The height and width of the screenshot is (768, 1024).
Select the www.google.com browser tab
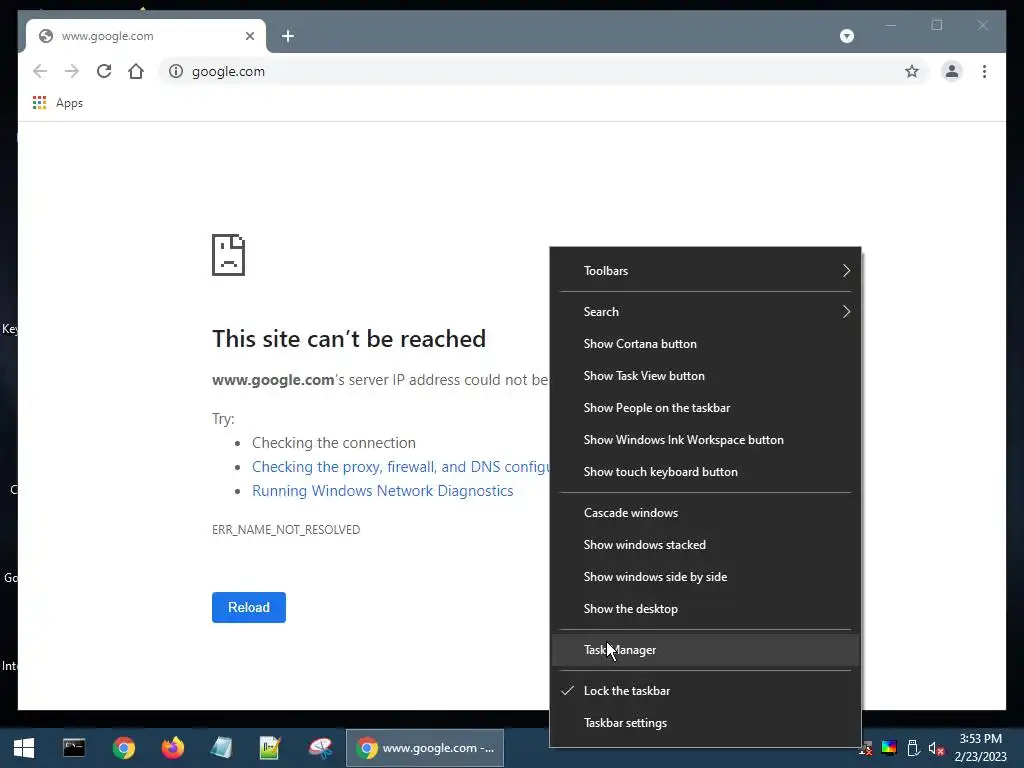146,36
